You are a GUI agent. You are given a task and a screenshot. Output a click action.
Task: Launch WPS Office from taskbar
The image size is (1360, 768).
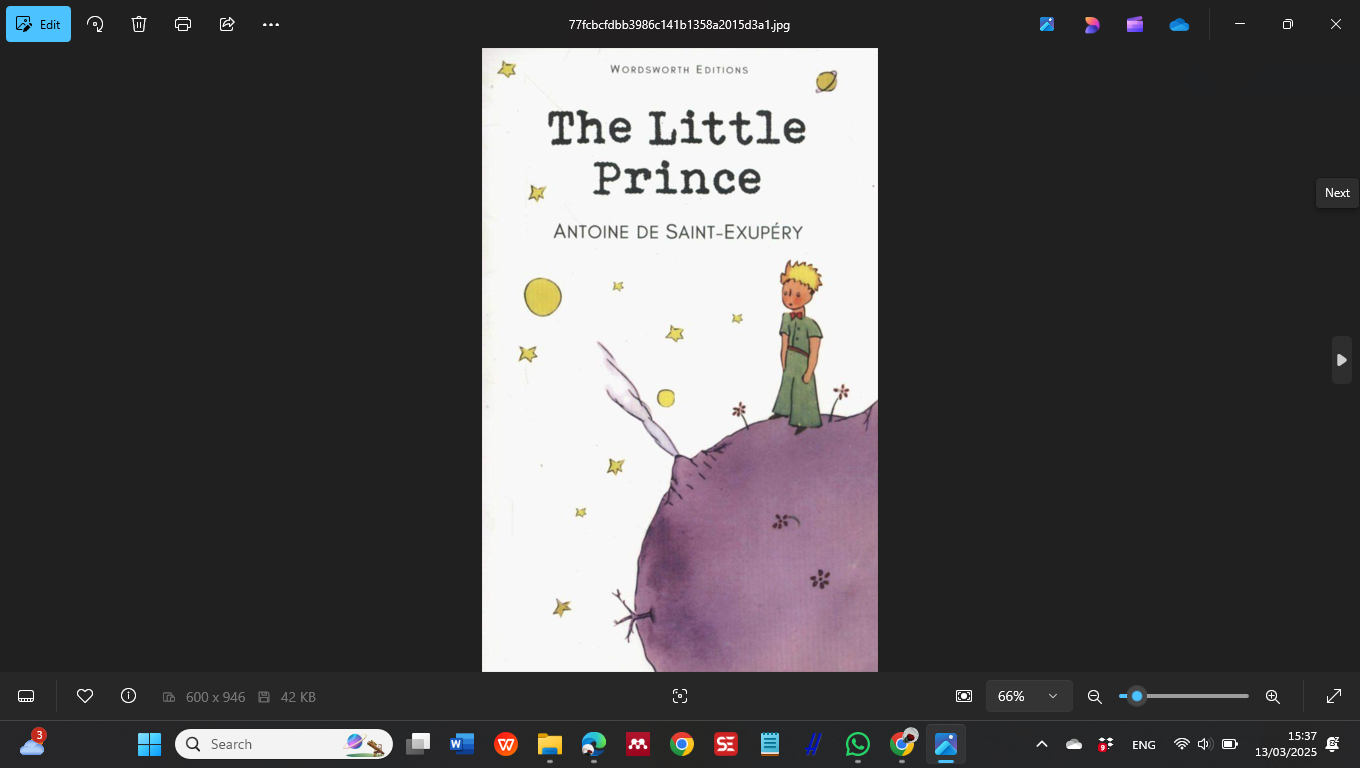(x=506, y=744)
